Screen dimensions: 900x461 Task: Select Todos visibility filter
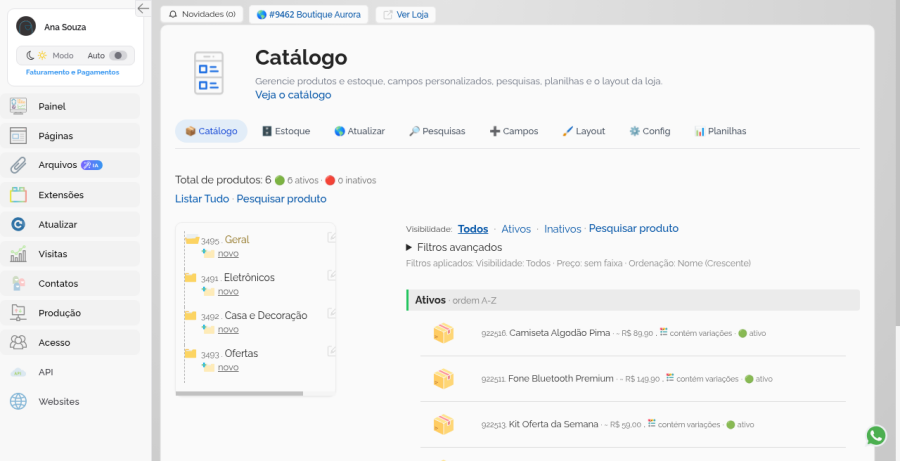tap(473, 229)
